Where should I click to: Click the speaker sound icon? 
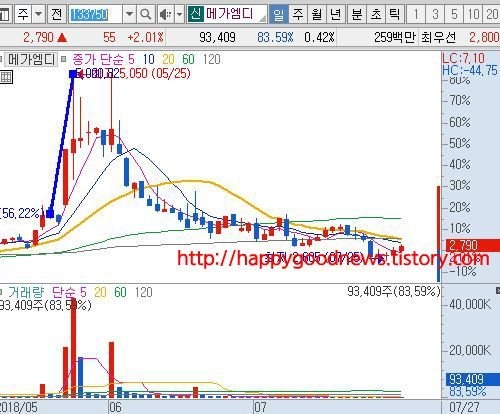[x=165, y=14]
